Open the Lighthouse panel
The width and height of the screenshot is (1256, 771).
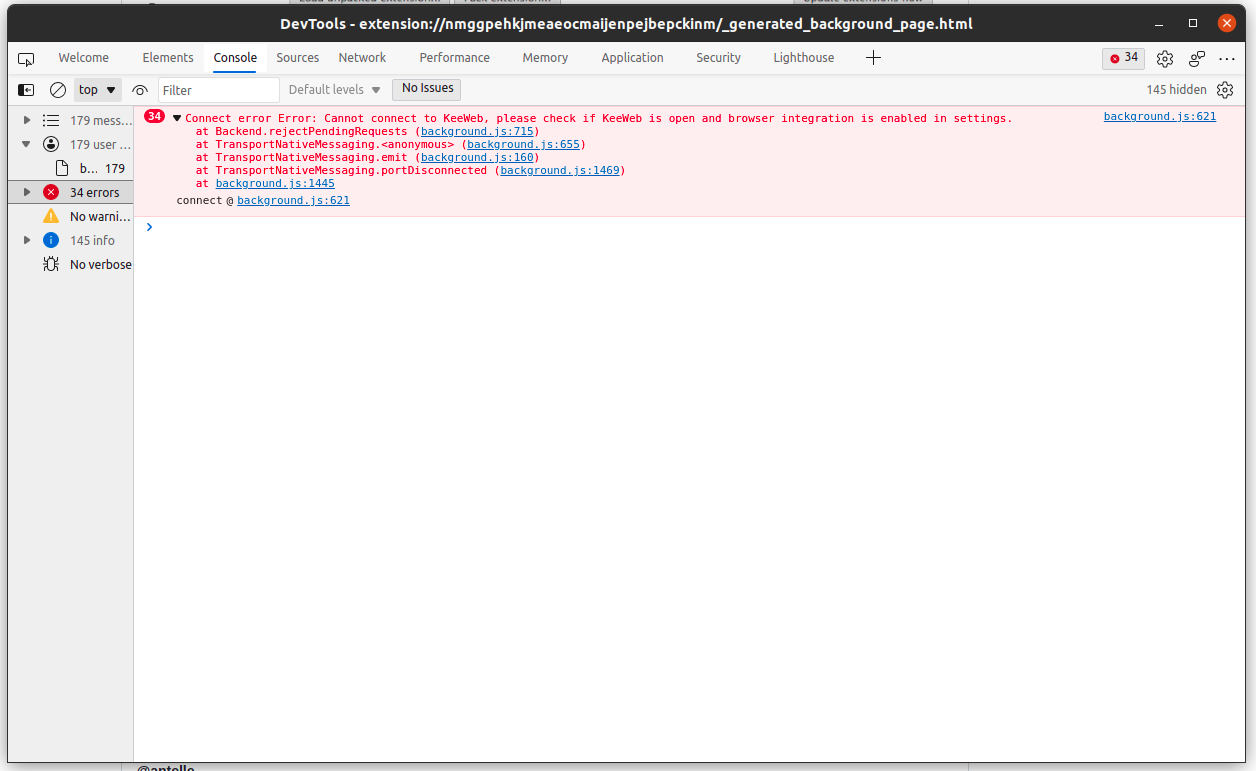tap(803, 58)
